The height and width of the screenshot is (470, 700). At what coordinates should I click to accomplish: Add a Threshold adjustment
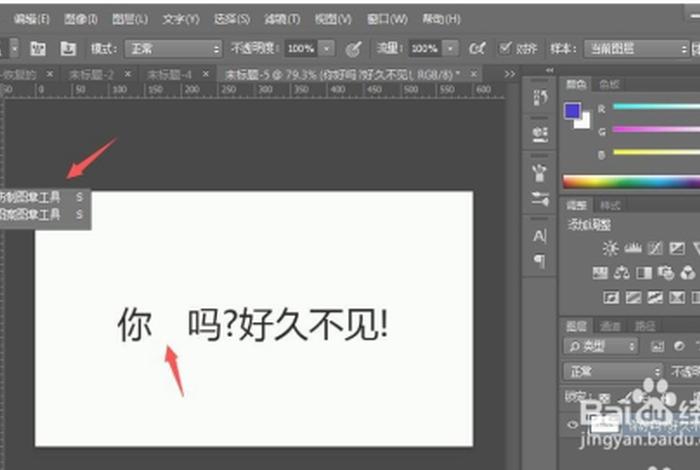tap(655, 297)
